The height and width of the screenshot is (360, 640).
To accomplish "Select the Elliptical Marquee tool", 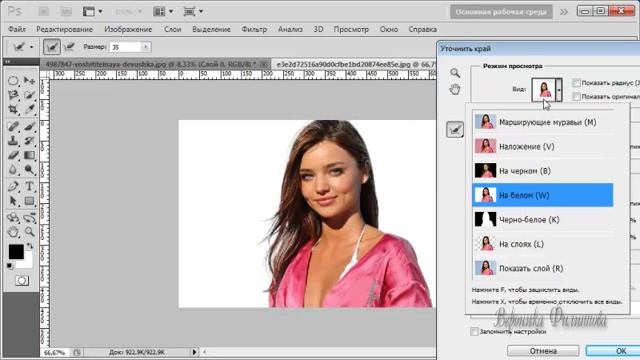I will click(13, 80).
